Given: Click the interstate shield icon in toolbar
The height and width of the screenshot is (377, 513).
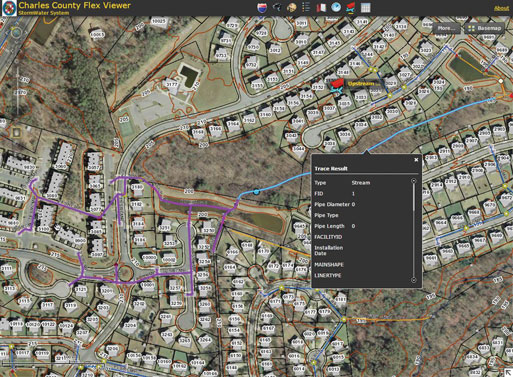Looking at the screenshot, I should click(x=262, y=7).
